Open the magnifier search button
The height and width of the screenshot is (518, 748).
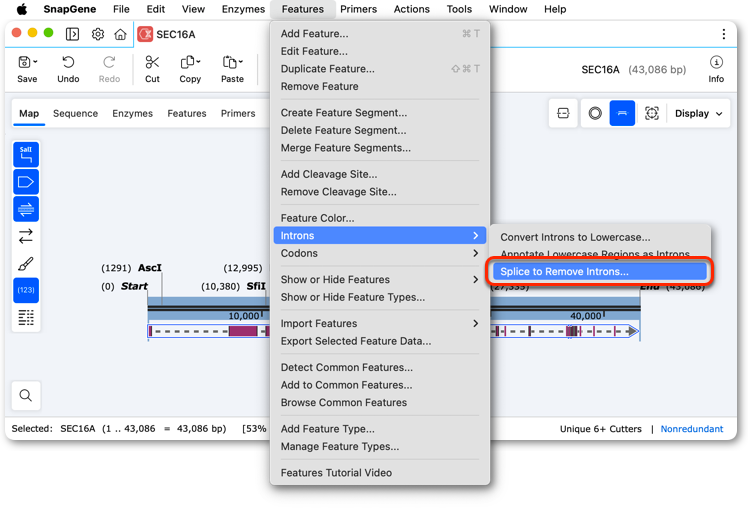point(26,395)
